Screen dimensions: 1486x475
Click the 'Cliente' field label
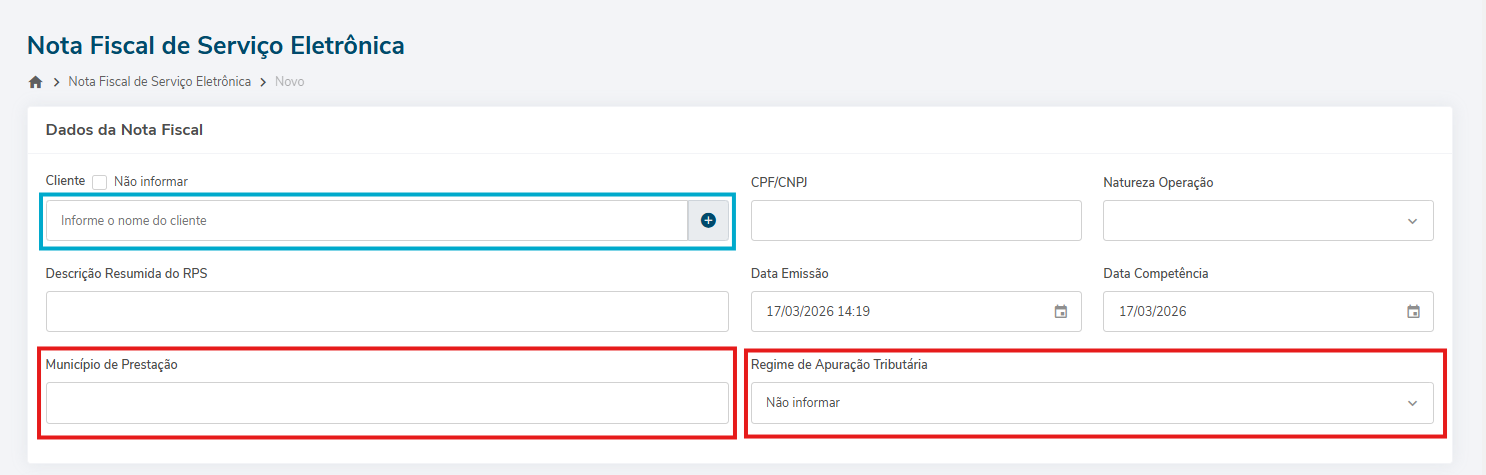[65, 181]
